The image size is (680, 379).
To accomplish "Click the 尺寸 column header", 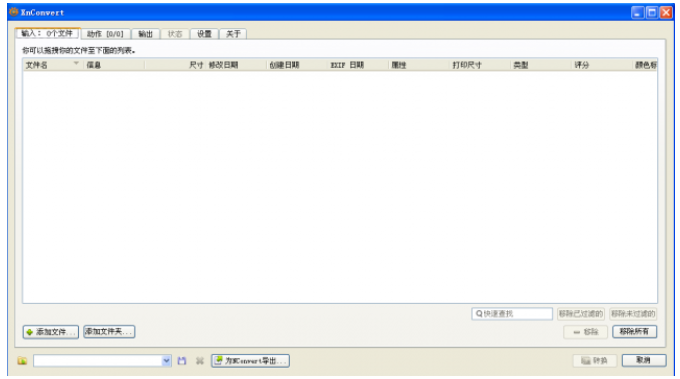I will (x=175, y=65).
